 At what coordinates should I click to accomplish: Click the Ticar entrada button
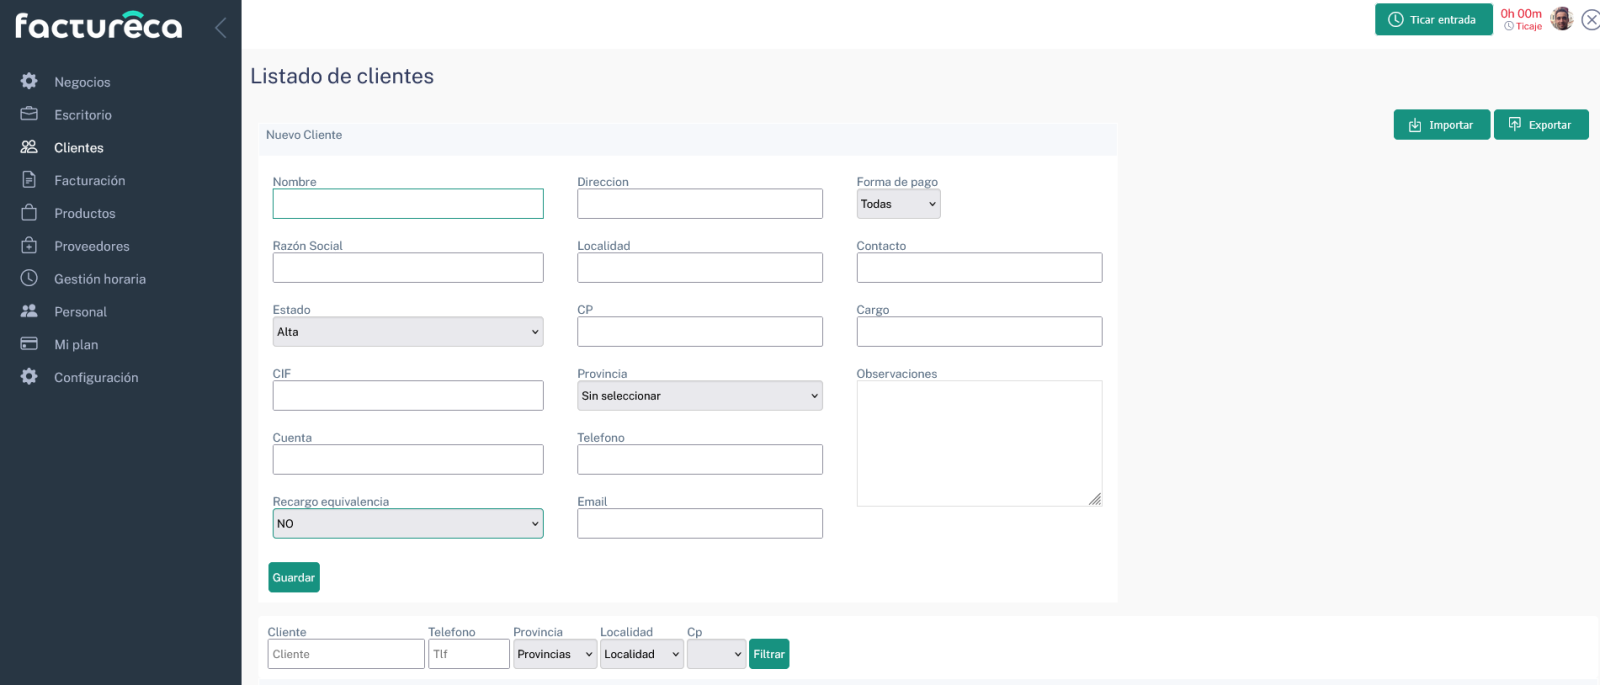pyautogui.click(x=1432, y=20)
